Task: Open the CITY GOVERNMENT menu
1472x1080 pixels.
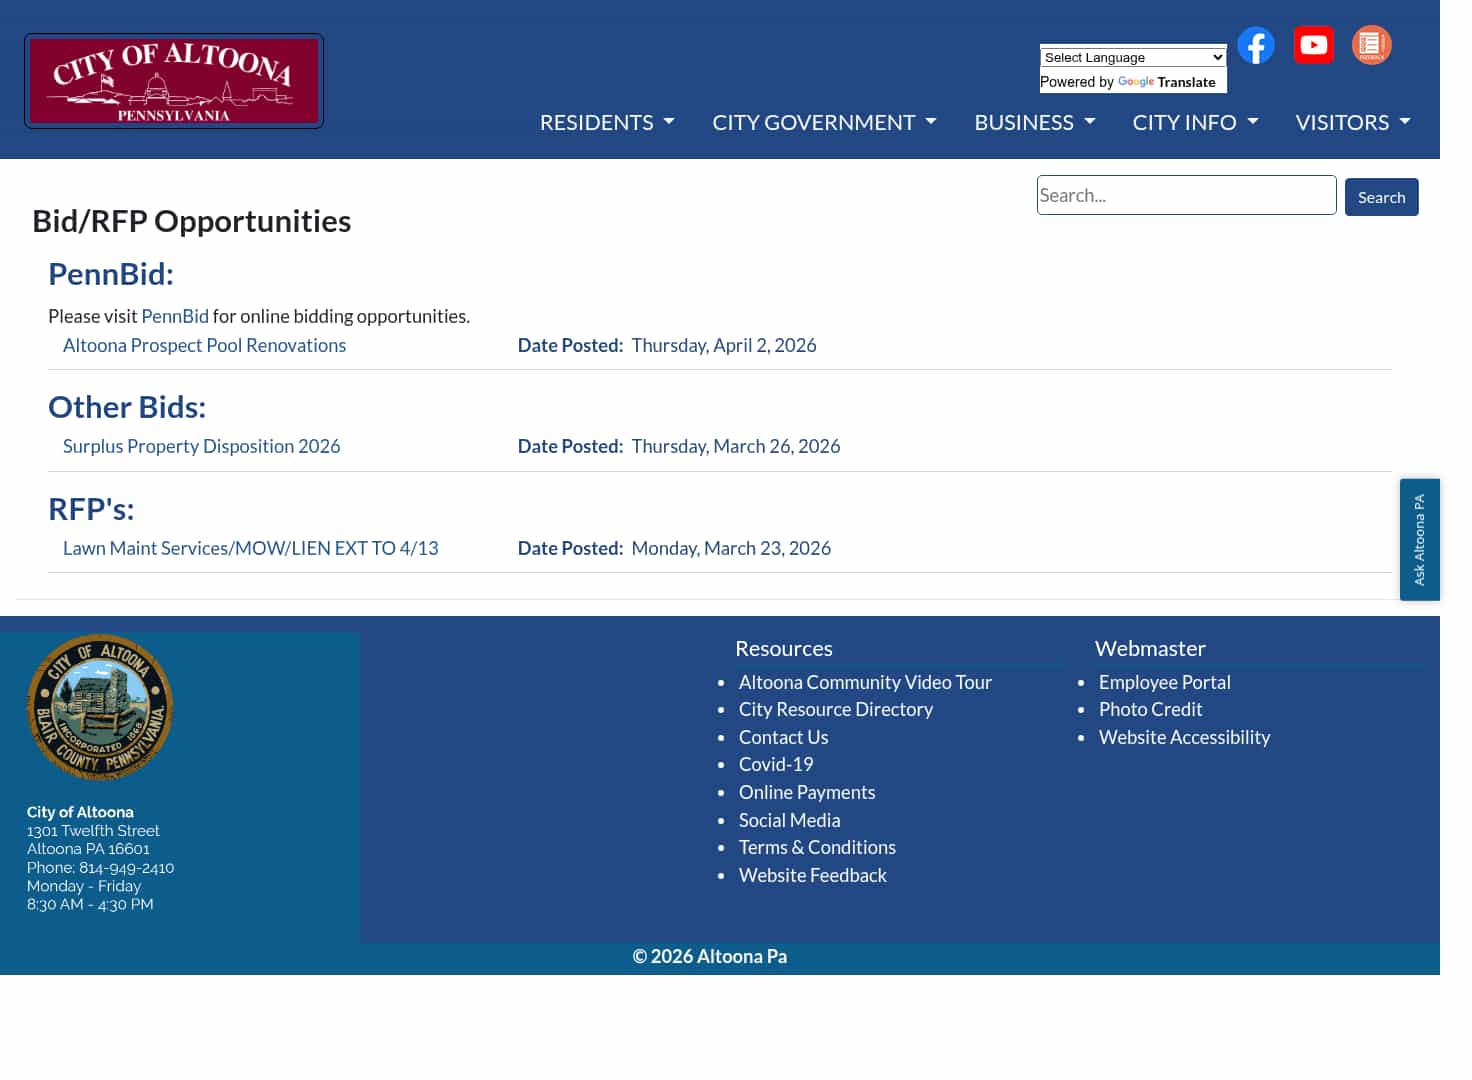Action: tap(823, 122)
